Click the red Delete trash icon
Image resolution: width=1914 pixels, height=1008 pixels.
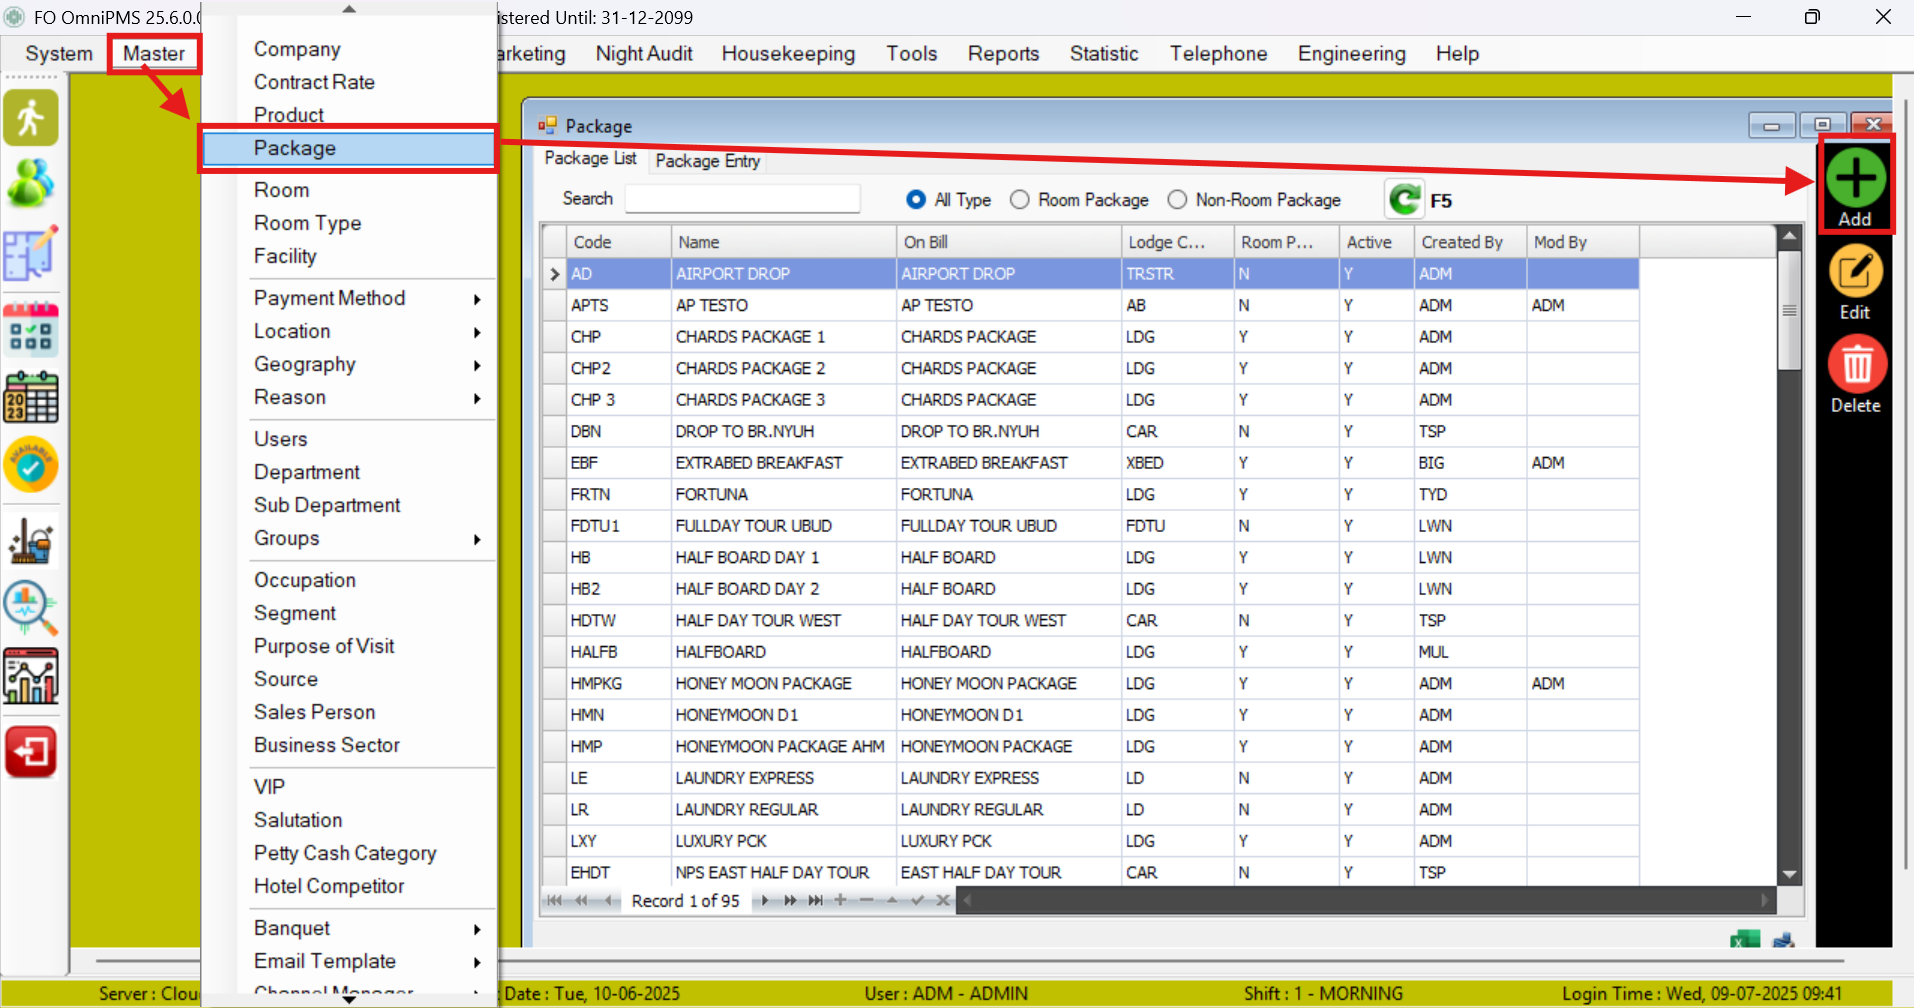tap(1857, 364)
